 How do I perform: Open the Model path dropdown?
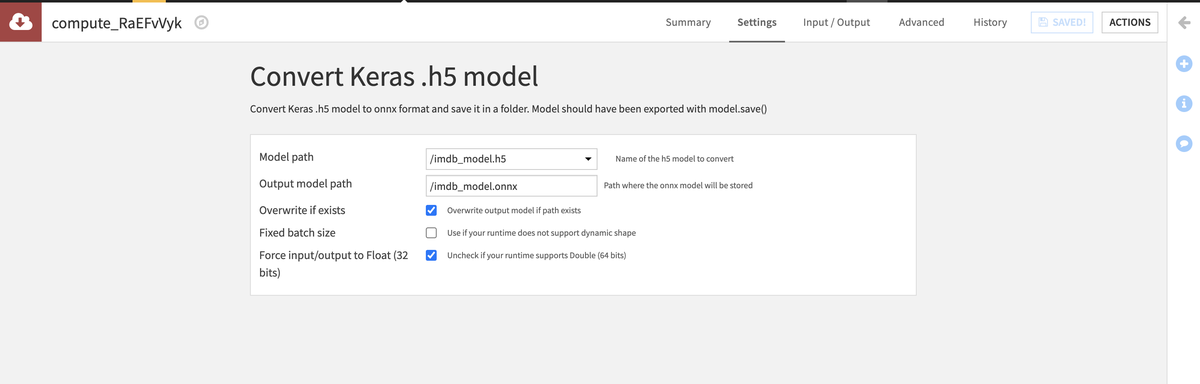[511, 158]
